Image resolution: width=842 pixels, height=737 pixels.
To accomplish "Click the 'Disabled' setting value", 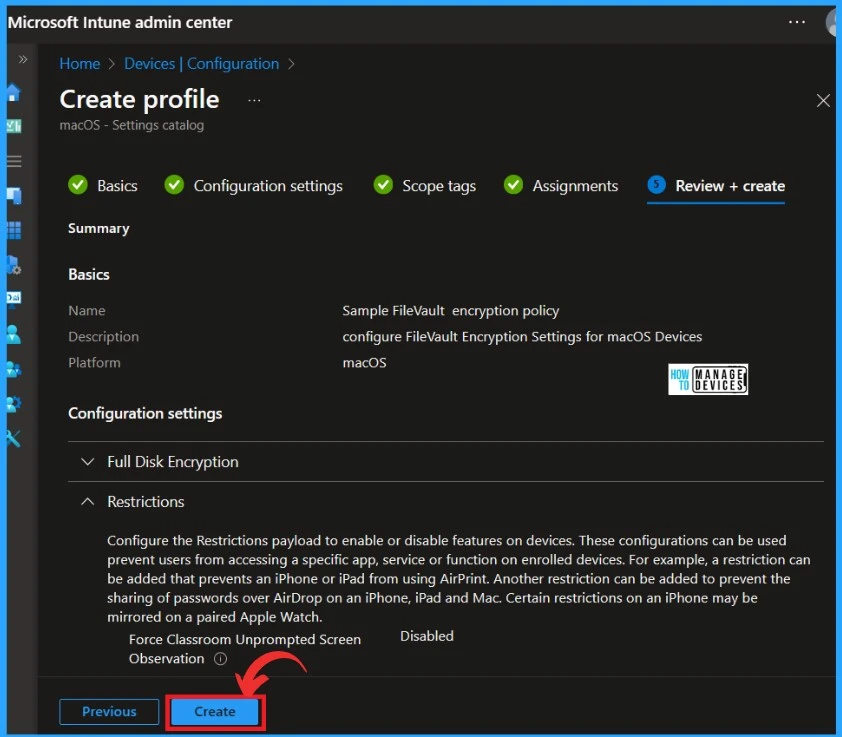I will pos(427,637).
